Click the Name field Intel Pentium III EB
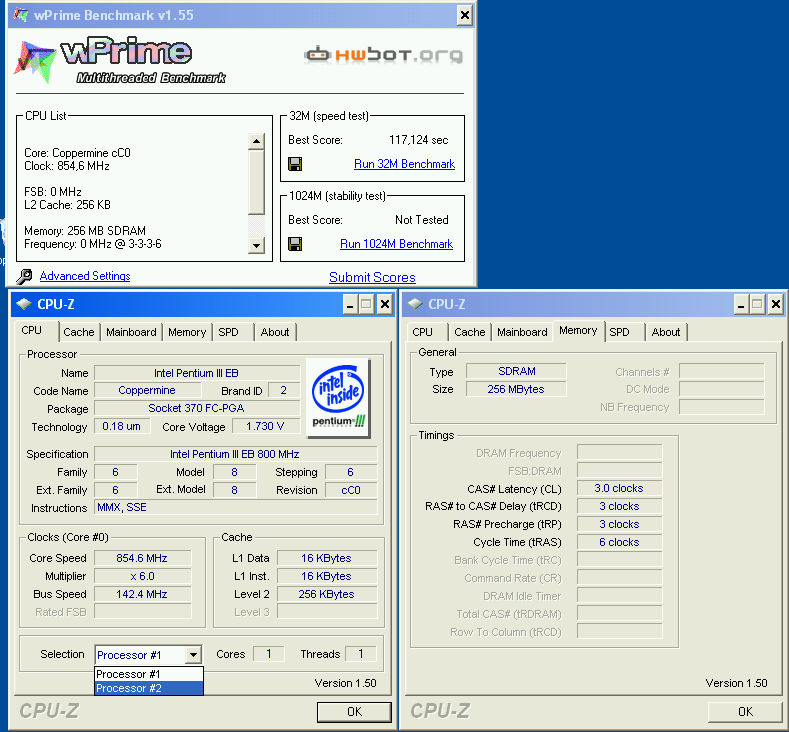The height and width of the screenshot is (732, 789). (x=197, y=373)
